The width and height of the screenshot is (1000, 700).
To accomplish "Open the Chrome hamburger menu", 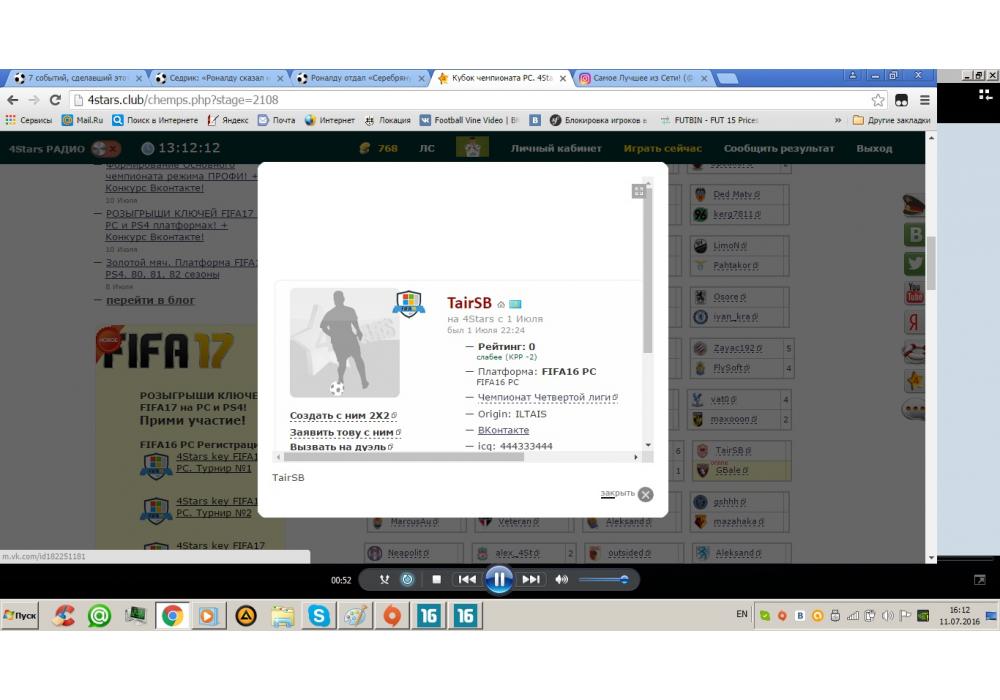I will (924, 100).
